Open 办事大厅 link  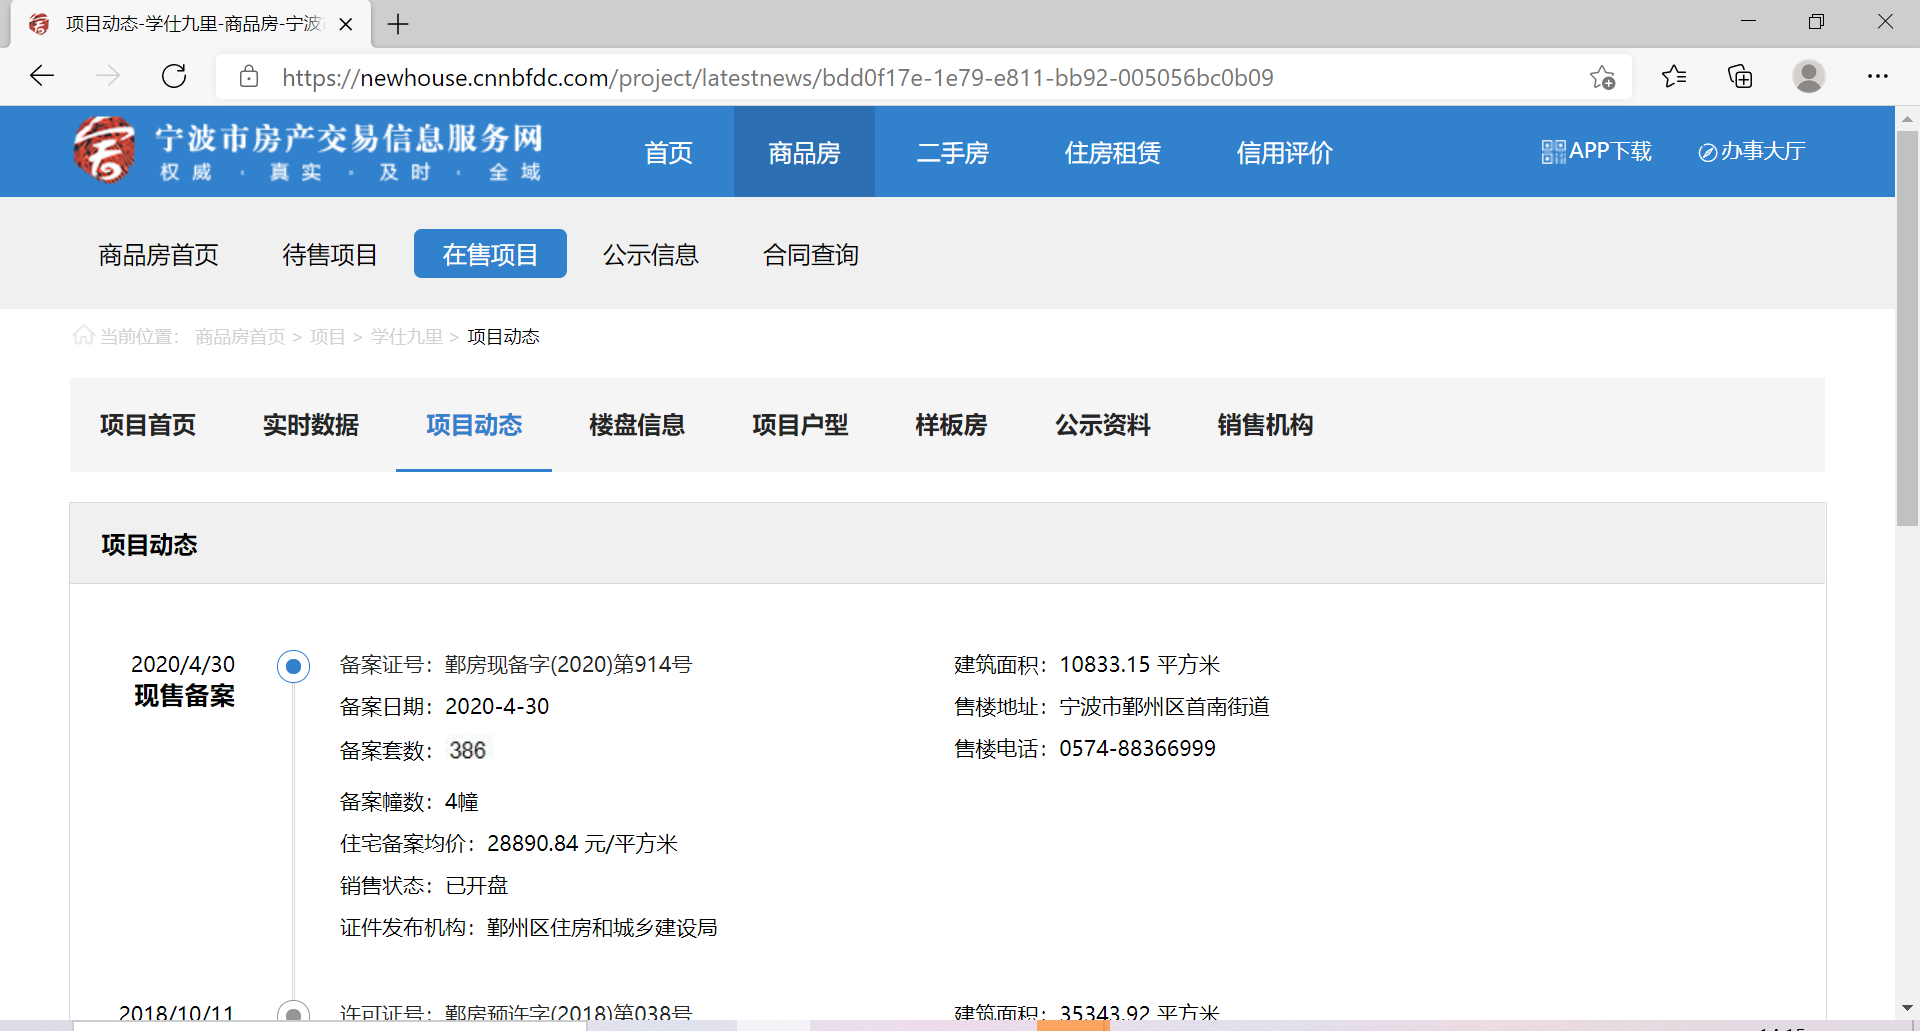click(x=1752, y=151)
